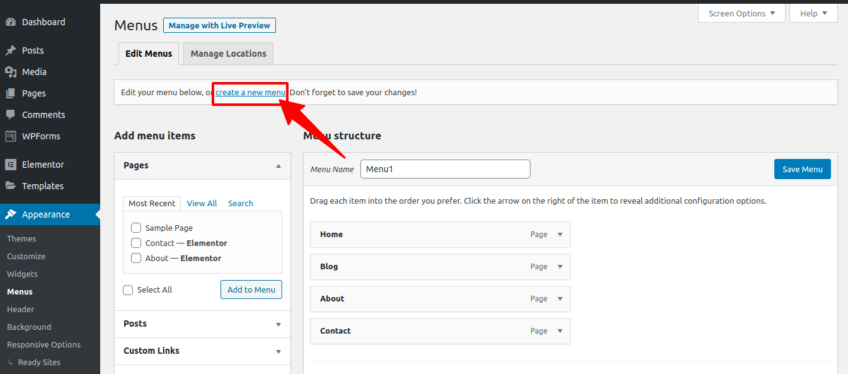Click the create a new menu link
This screenshot has height=374, width=848.
point(250,92)
